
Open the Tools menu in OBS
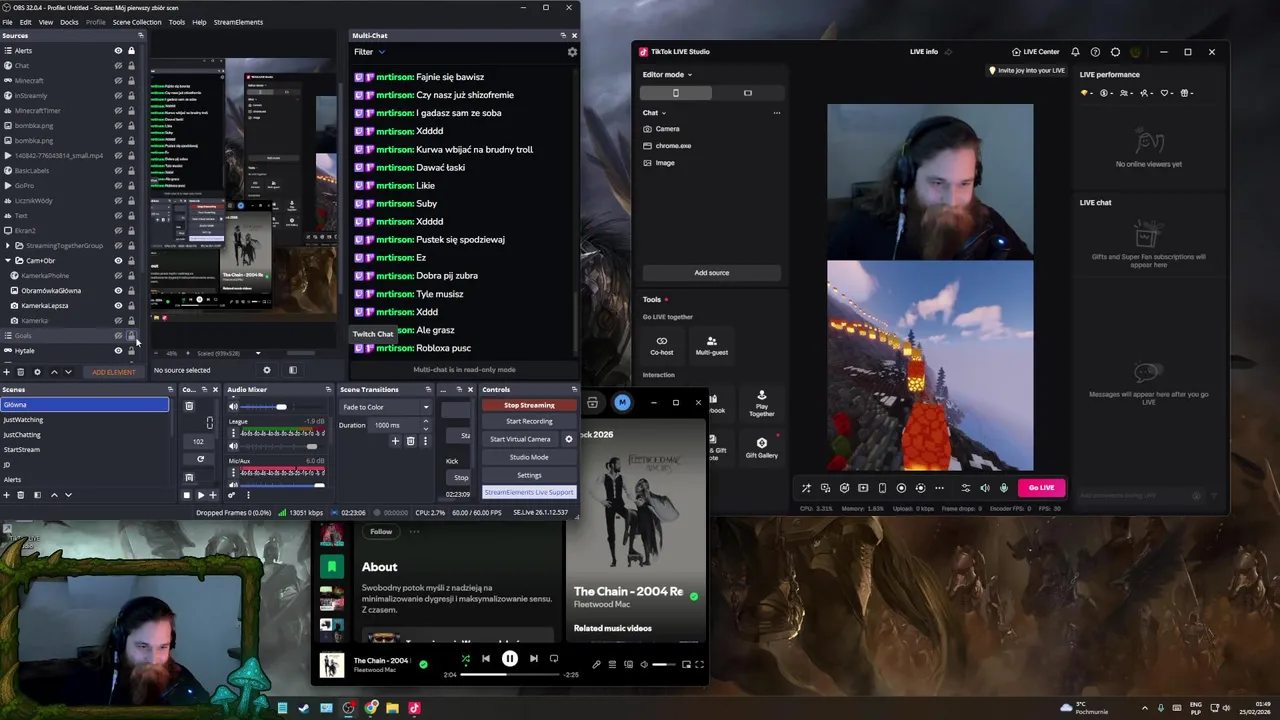pyautogui.click(x=176, y=22)
